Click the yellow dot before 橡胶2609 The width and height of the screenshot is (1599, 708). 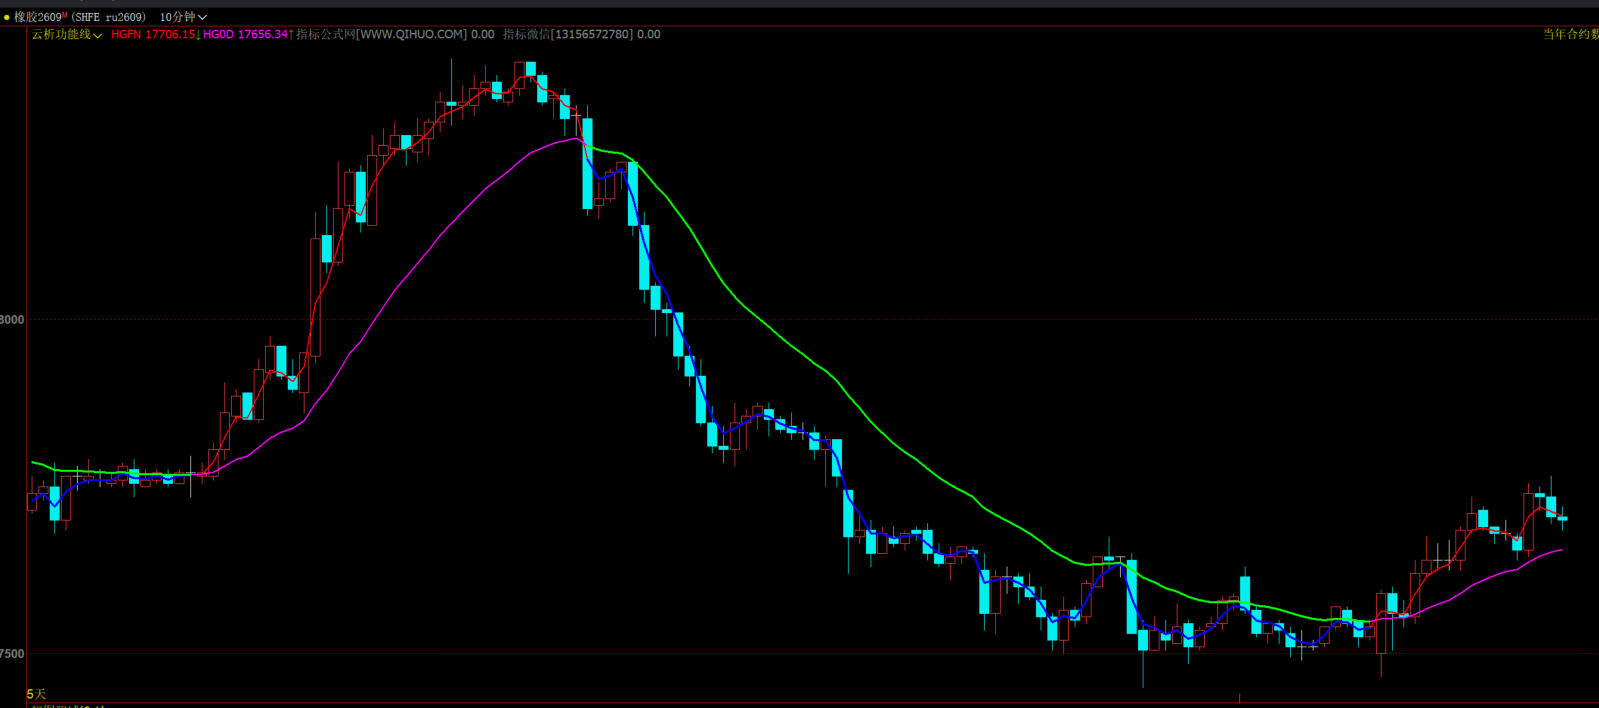(7, 17)
